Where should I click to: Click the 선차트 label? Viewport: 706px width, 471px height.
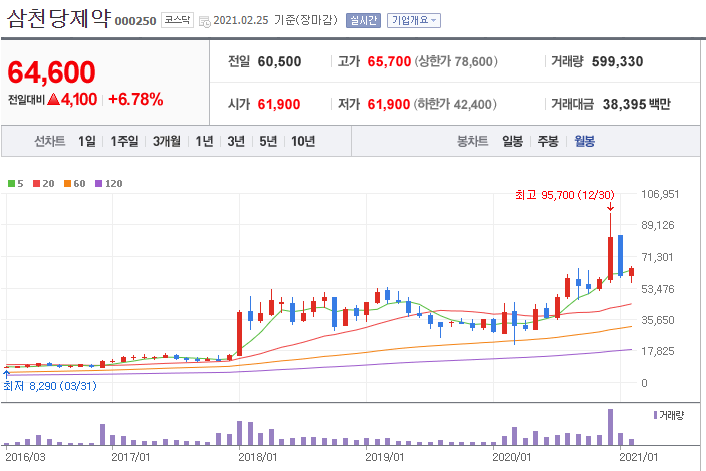pos(50,141)
